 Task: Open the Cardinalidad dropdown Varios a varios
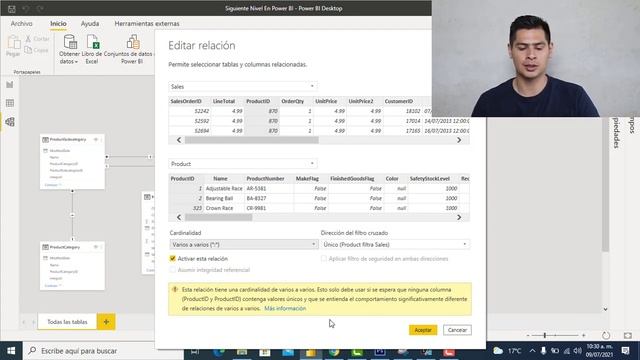tap(244, 244)
